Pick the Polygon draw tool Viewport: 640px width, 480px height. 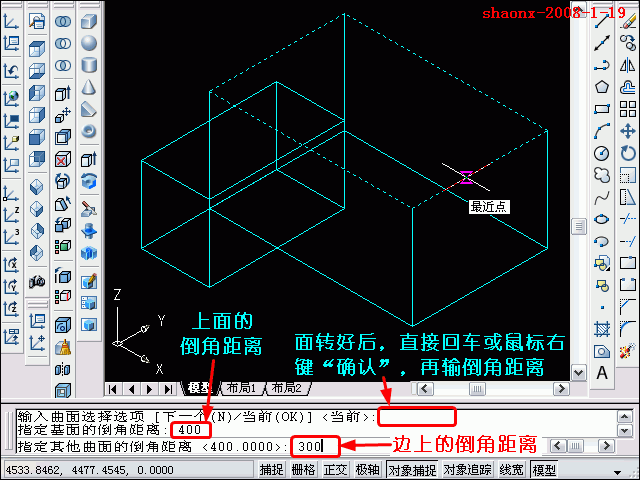coord(602,87)
